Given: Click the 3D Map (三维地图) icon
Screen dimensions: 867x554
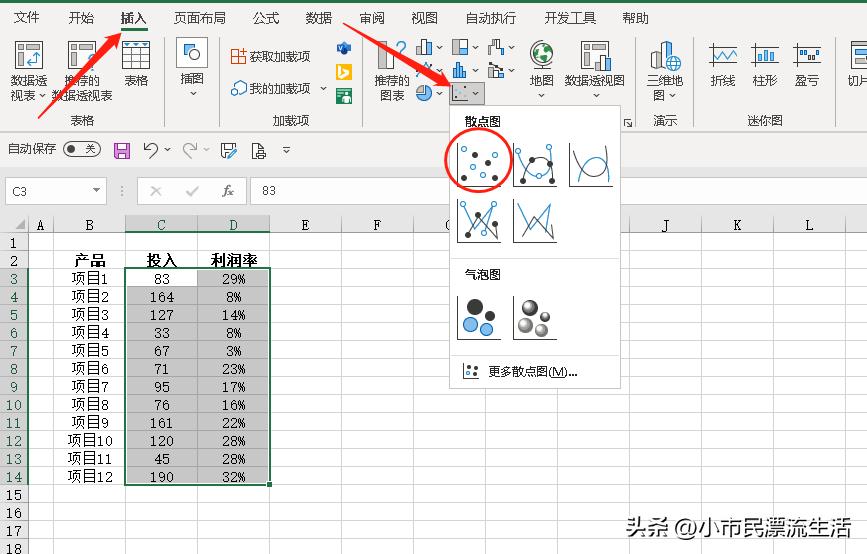Looking at the screenshot, I should (665, 71).
